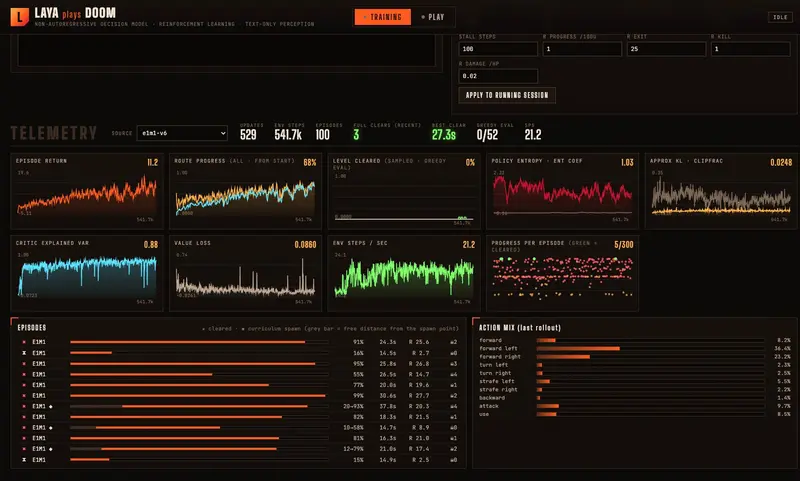Click the Route Progress value 68%
This screenshot has width=800, height=481.
(310, 162)
